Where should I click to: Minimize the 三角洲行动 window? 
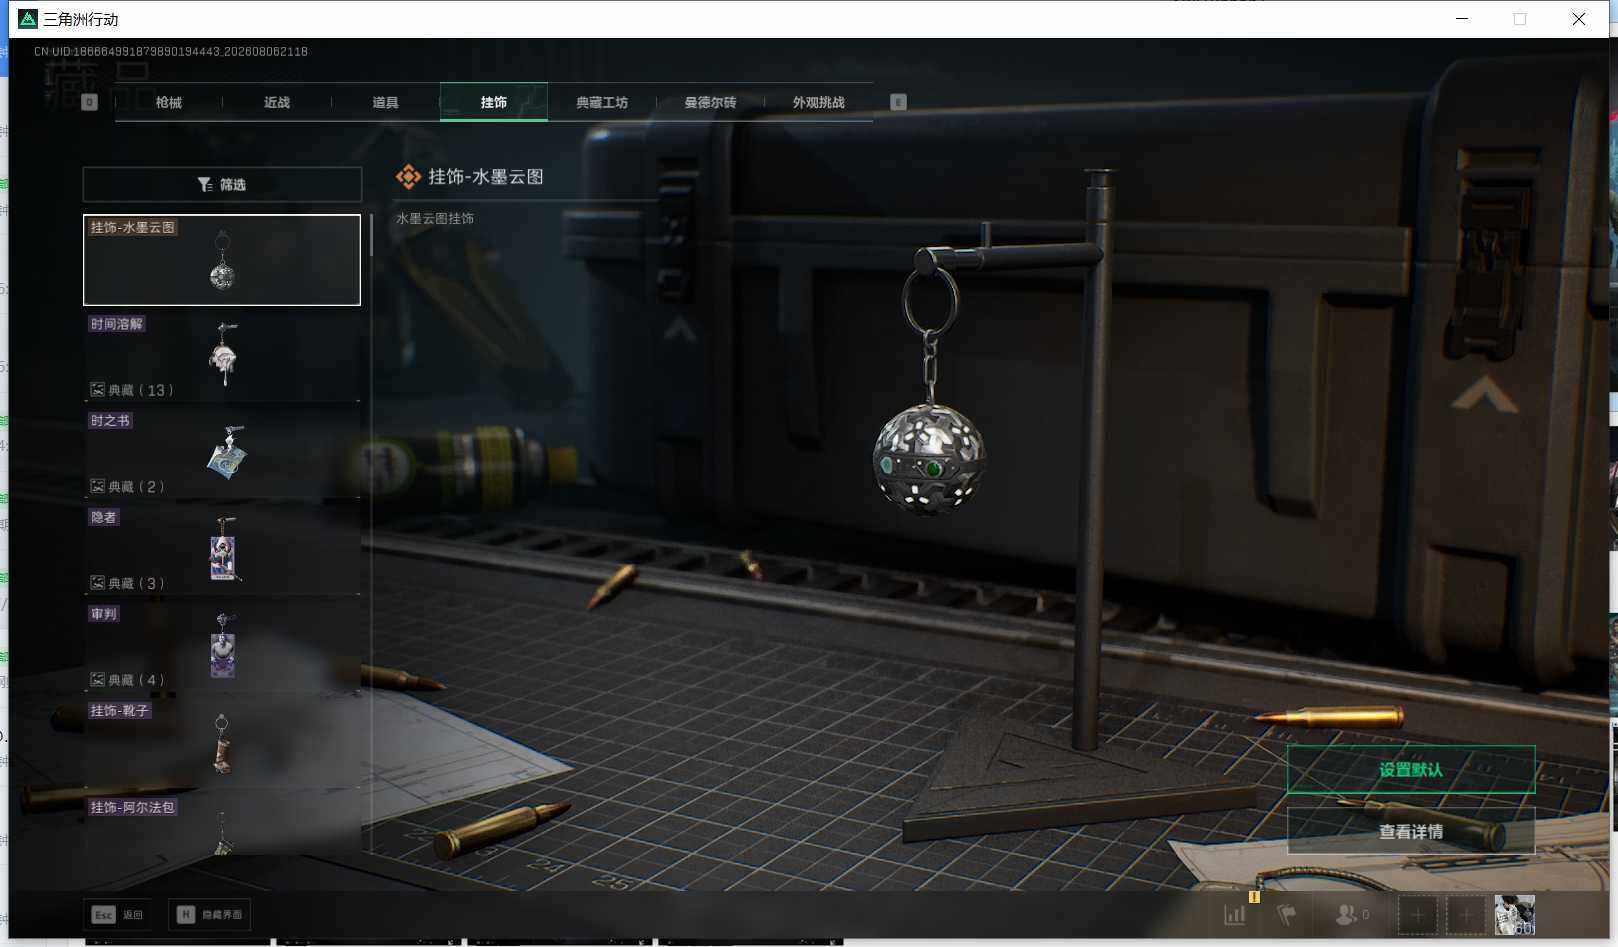tap(1462, 19)
